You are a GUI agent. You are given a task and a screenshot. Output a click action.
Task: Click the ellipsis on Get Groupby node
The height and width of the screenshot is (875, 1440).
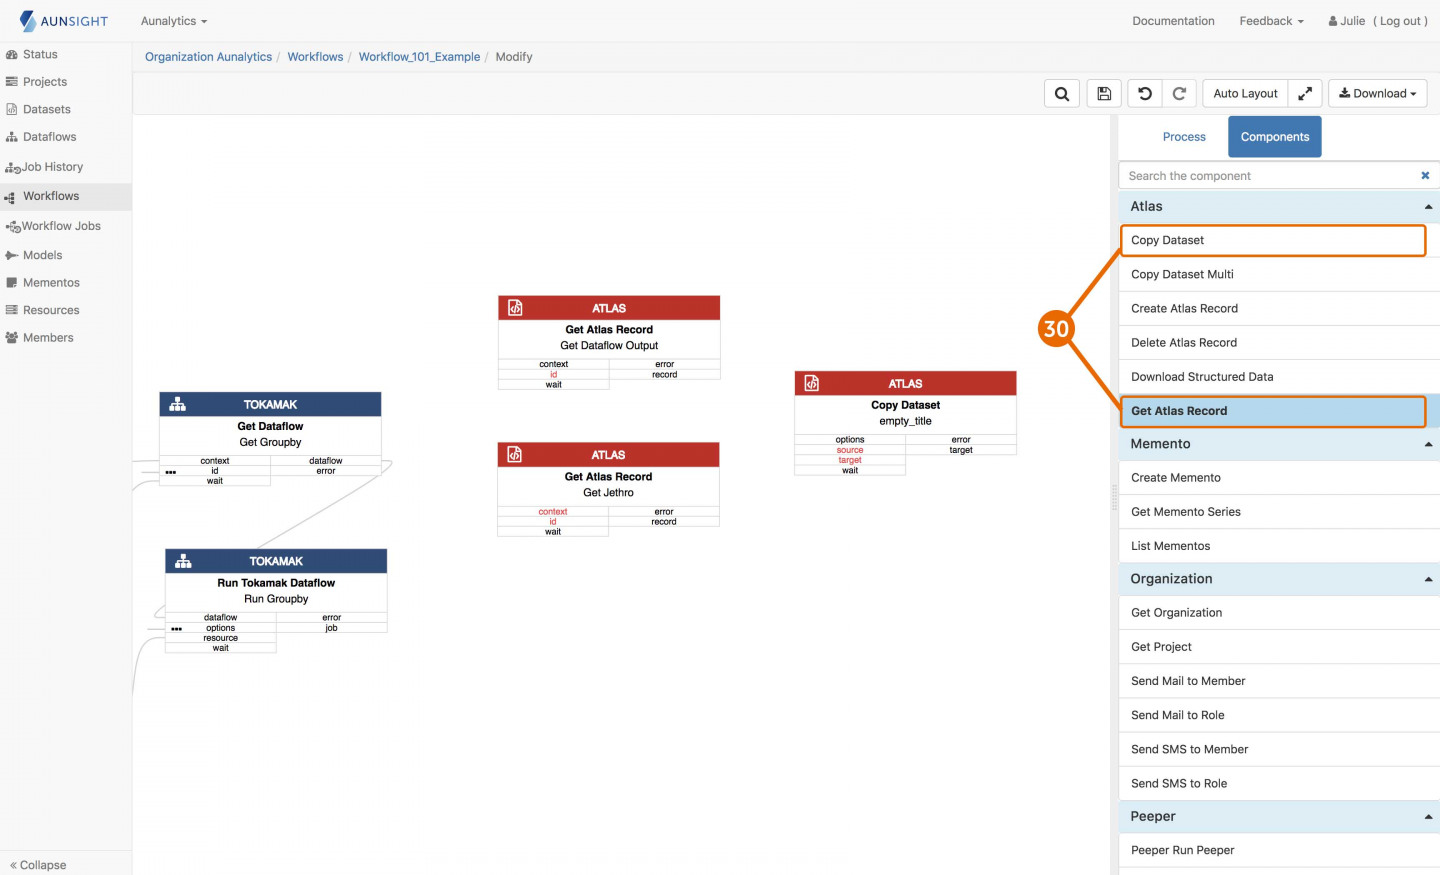171,472
